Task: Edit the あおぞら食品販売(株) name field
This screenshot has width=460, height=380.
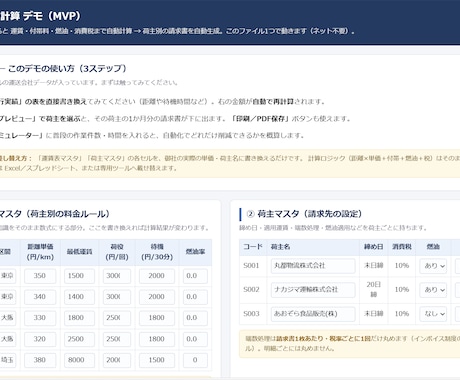Action: (x=313, y=314)
